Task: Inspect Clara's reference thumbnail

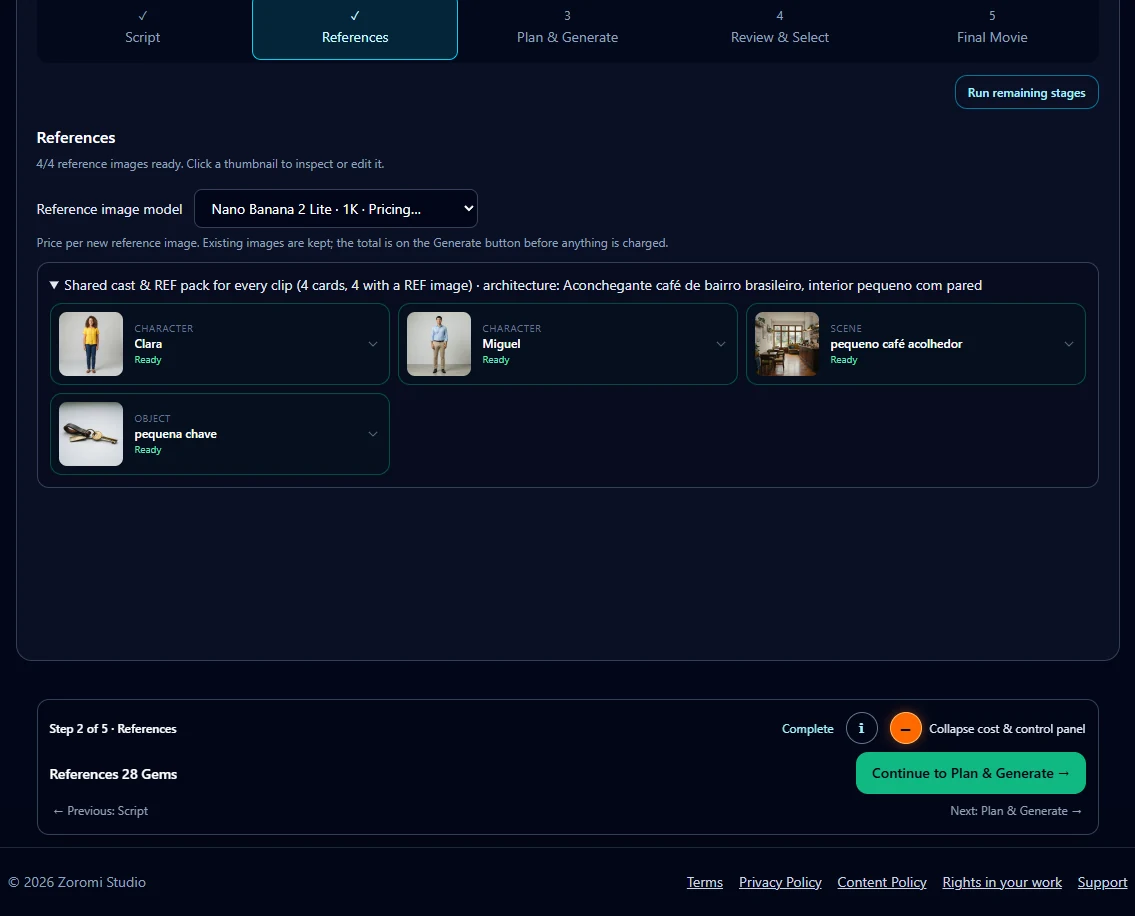Action: click(x=91, y=344)
